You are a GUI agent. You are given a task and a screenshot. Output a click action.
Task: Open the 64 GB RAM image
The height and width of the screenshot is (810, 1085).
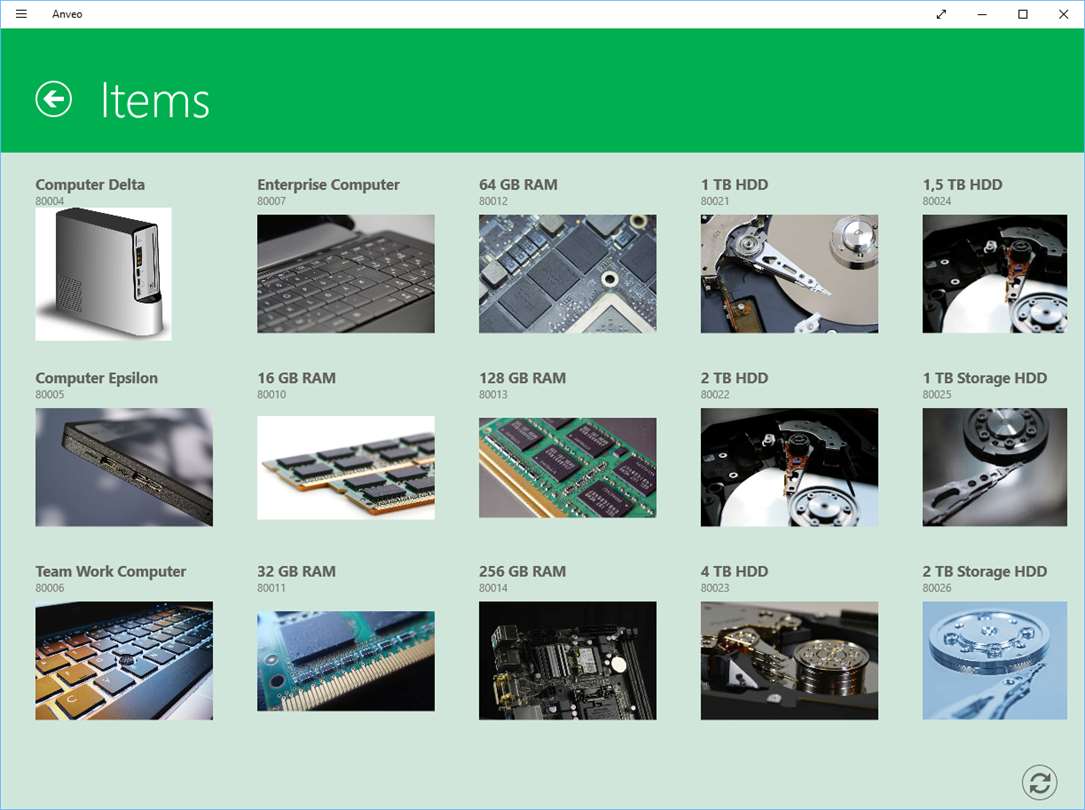click(x=567, y=274)
